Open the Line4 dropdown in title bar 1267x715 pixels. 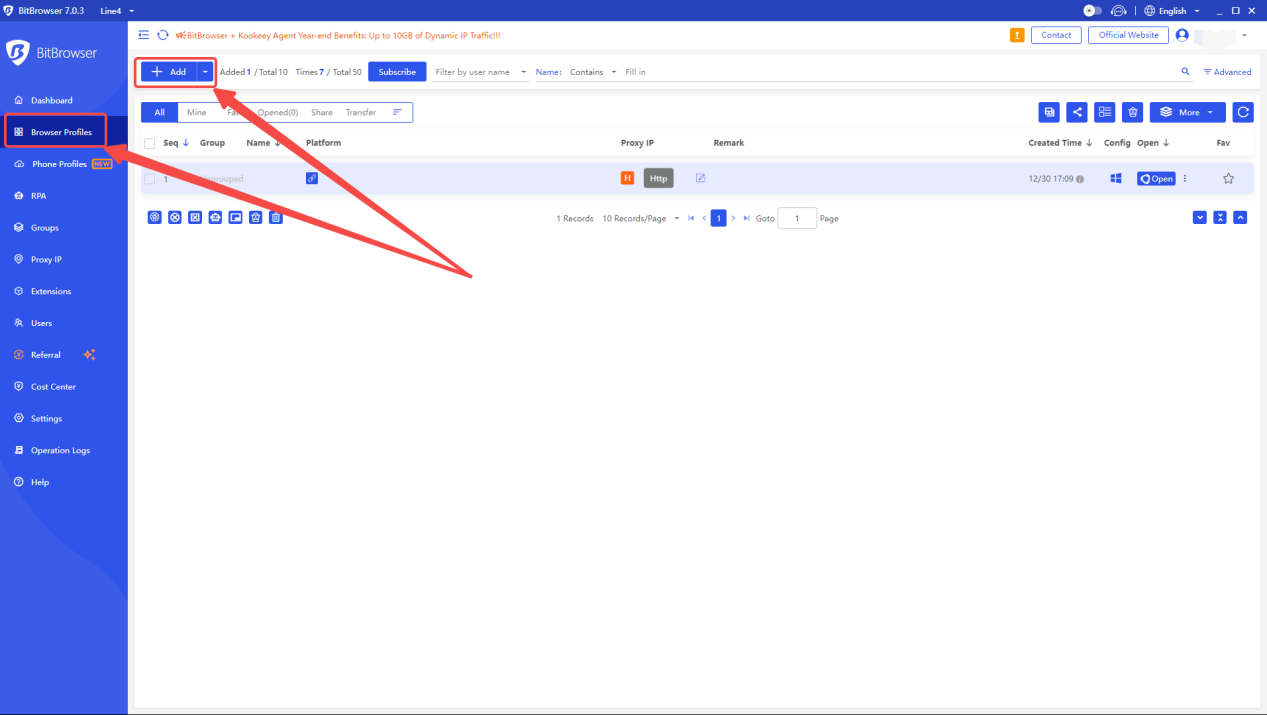click(117, 10)
